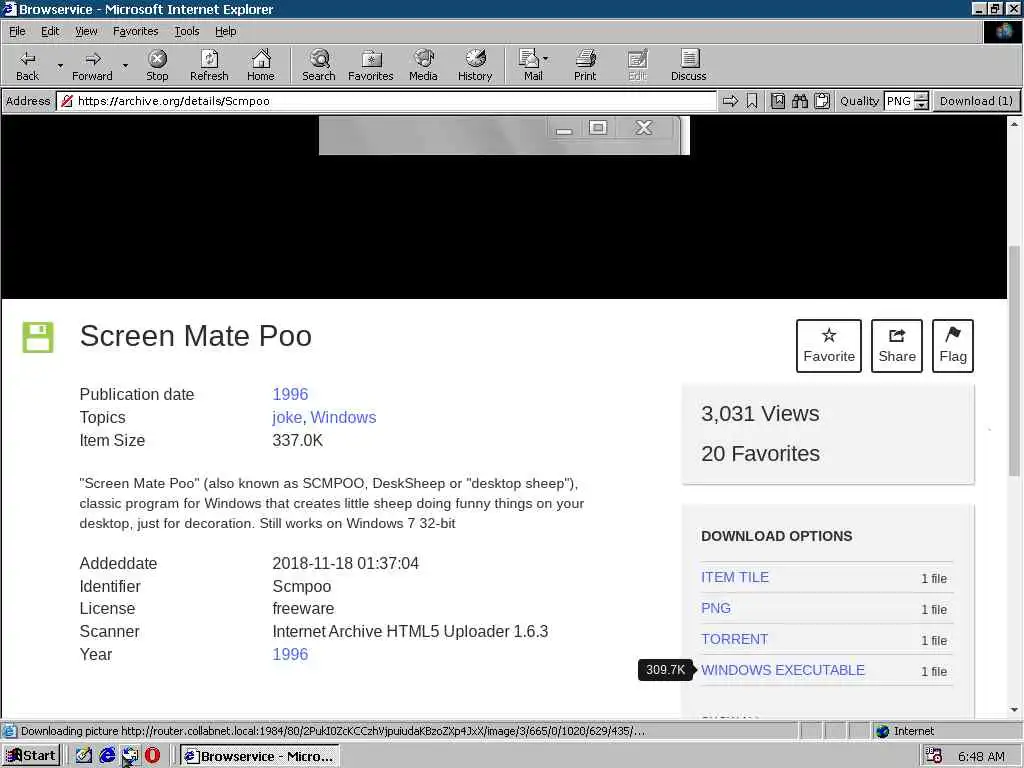Screen dimensions: 1024x768
Task: Open the Edit menu
Action: [50, 31]
